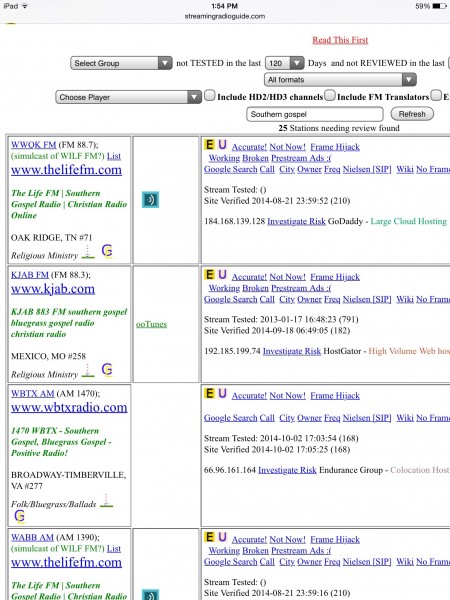Screen dimensions: 450x600
Task: Click Investigate Risk for 184.168.139.128
Action: pyautogui.click(x=296, y=221)
